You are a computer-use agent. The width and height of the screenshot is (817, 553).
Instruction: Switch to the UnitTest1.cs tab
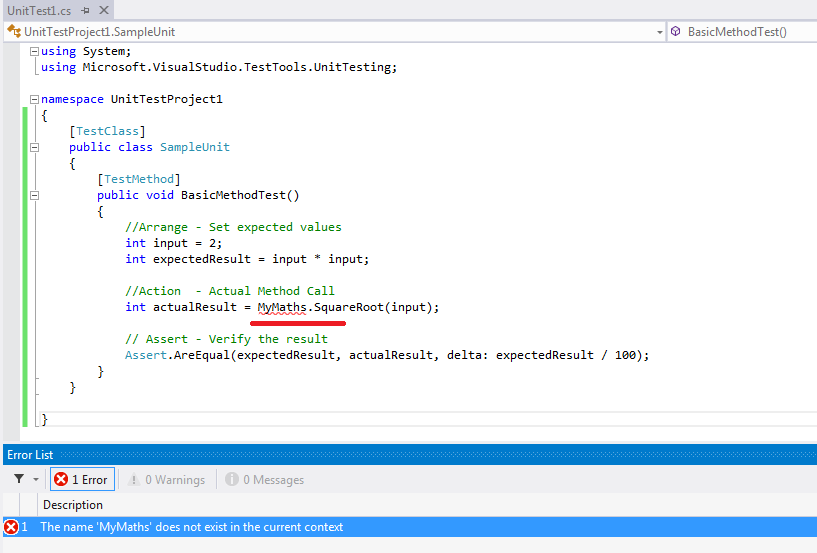[x=39, y=10]
